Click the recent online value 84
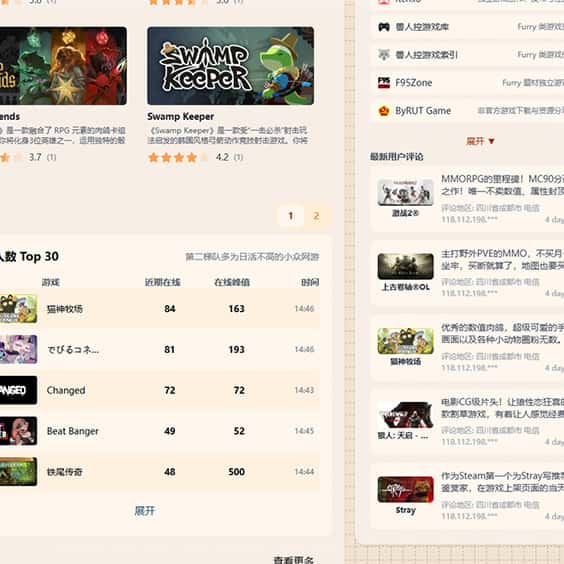 click(x=170, y=309)
